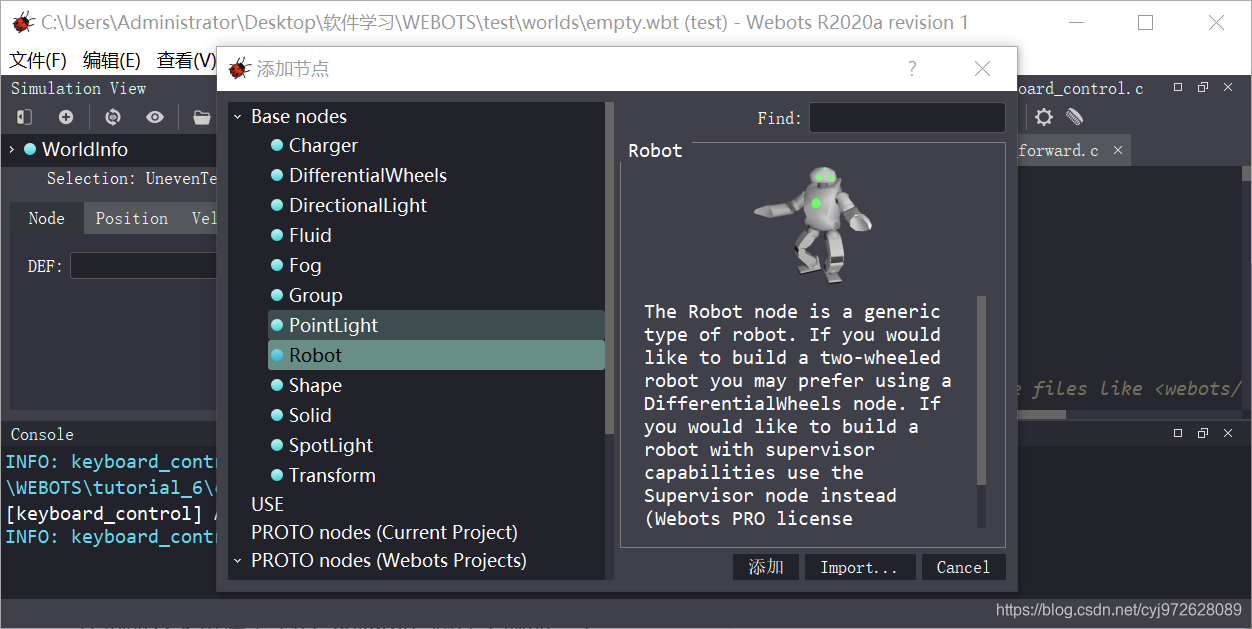Image resolution: width=1252 pixels, height=629 pixels.
Task: Open the 查看(V) menu
Action: click(186, 61)
